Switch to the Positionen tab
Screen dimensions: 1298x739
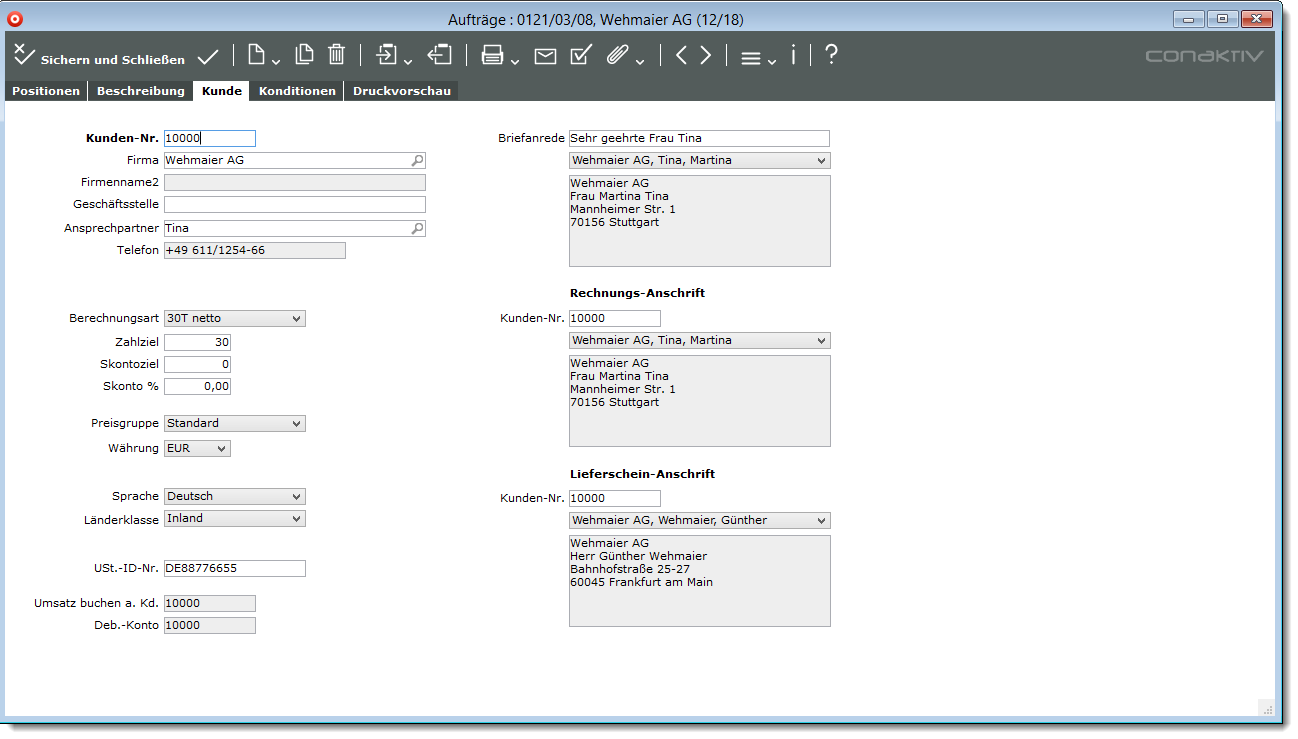tap(46, 91)
